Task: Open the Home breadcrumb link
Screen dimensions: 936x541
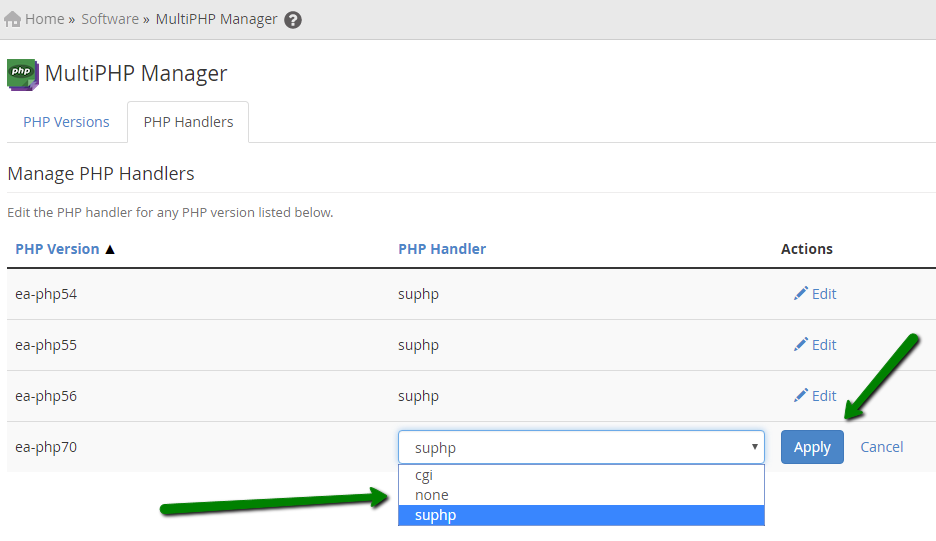Action: coord(44,19)
